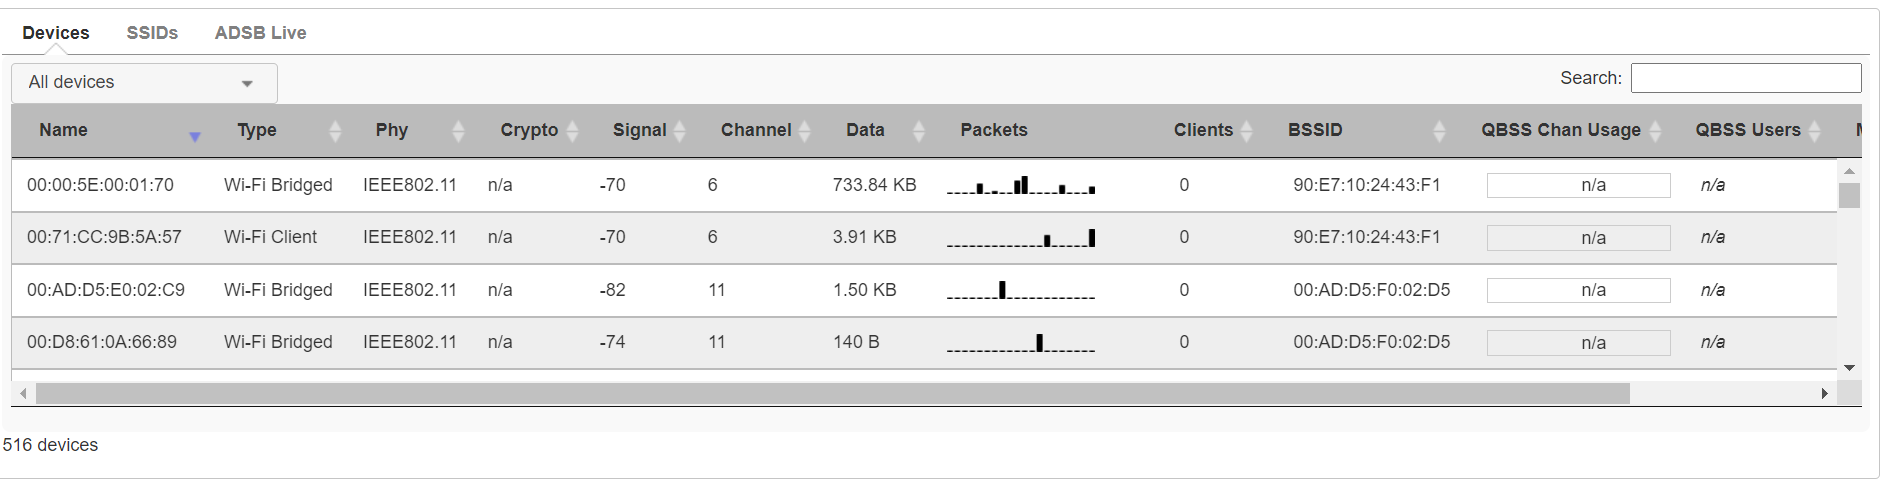The height and width of the screenshot is (493, 1885).
Task: Sort by the Clients column arrows
Action: 1246,131
